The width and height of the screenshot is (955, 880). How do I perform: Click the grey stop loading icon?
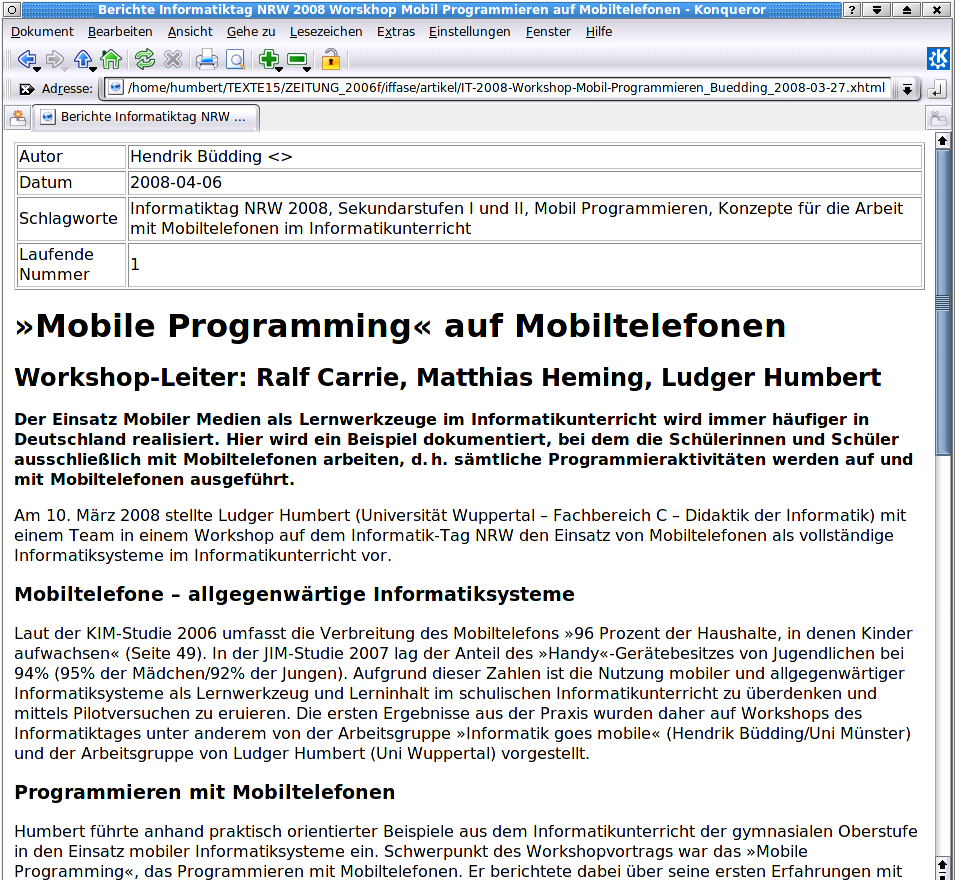(x=173, y=60)
